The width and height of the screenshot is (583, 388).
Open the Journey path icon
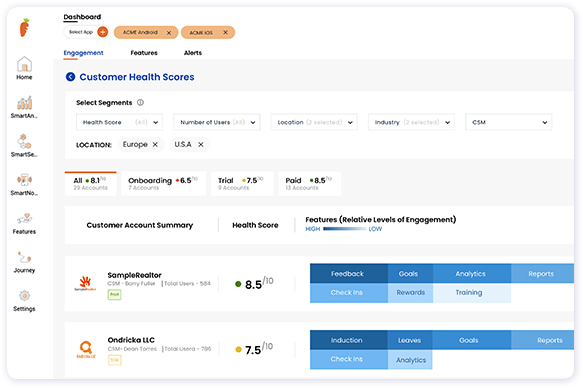[x=24, y=257]
